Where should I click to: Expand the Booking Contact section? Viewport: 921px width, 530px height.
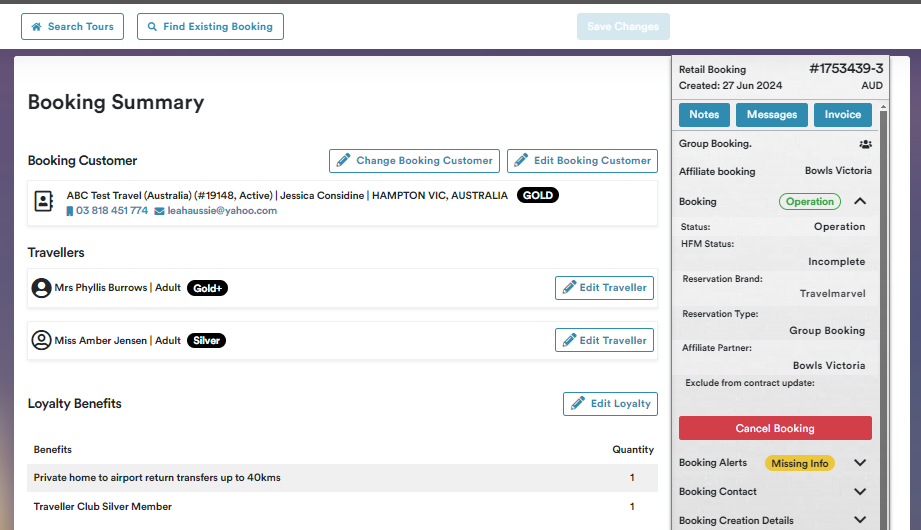tap(860, 491)
